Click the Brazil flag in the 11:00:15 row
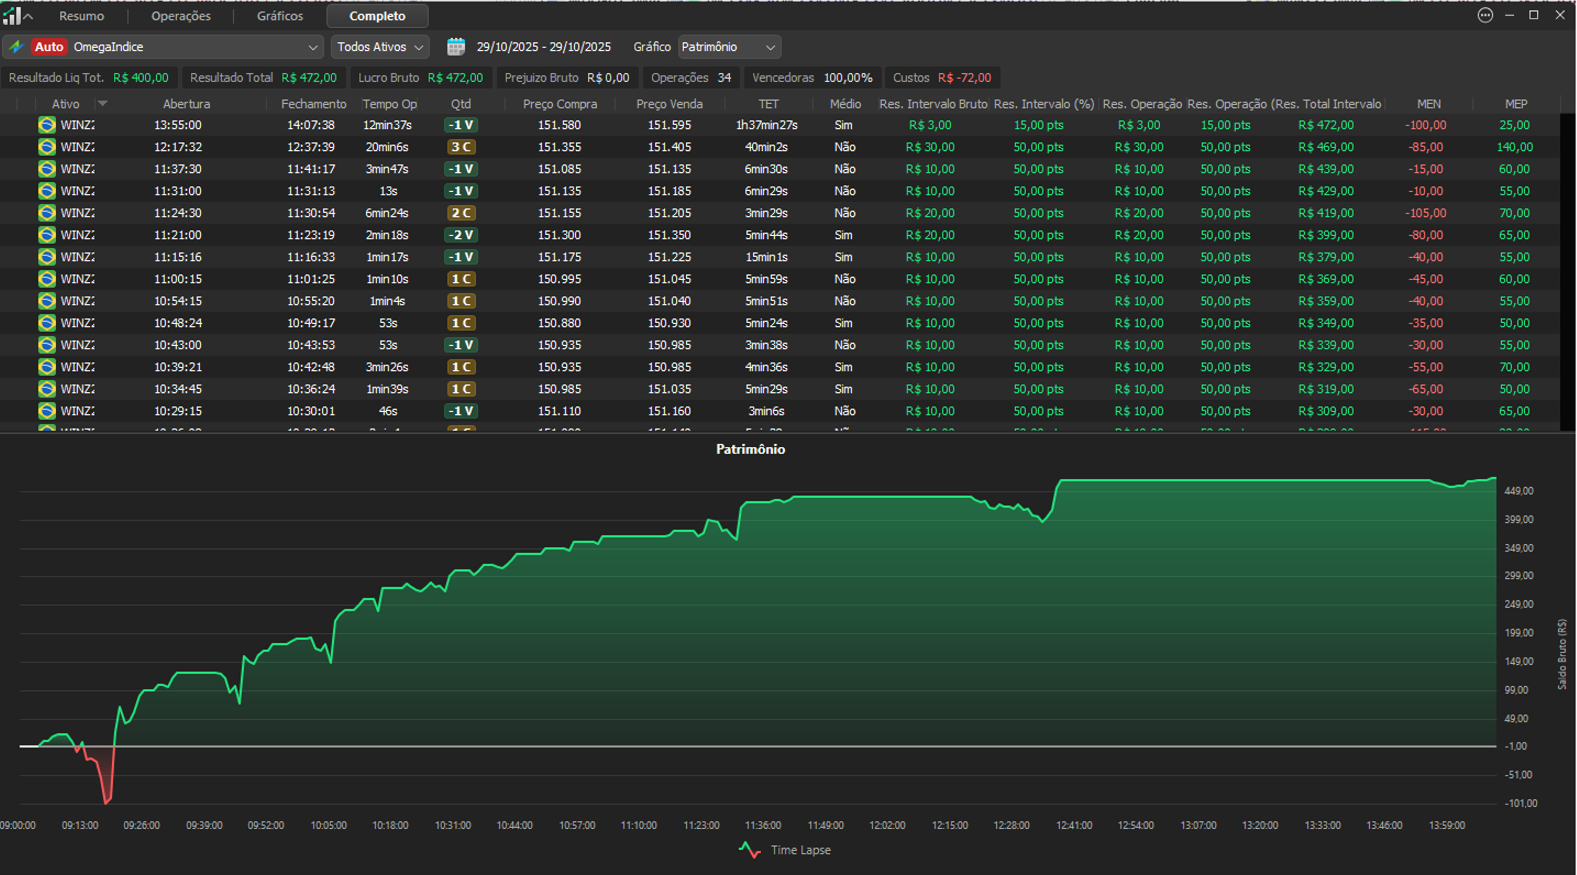This screenshot has height=875, width=1577. point(47,279)
